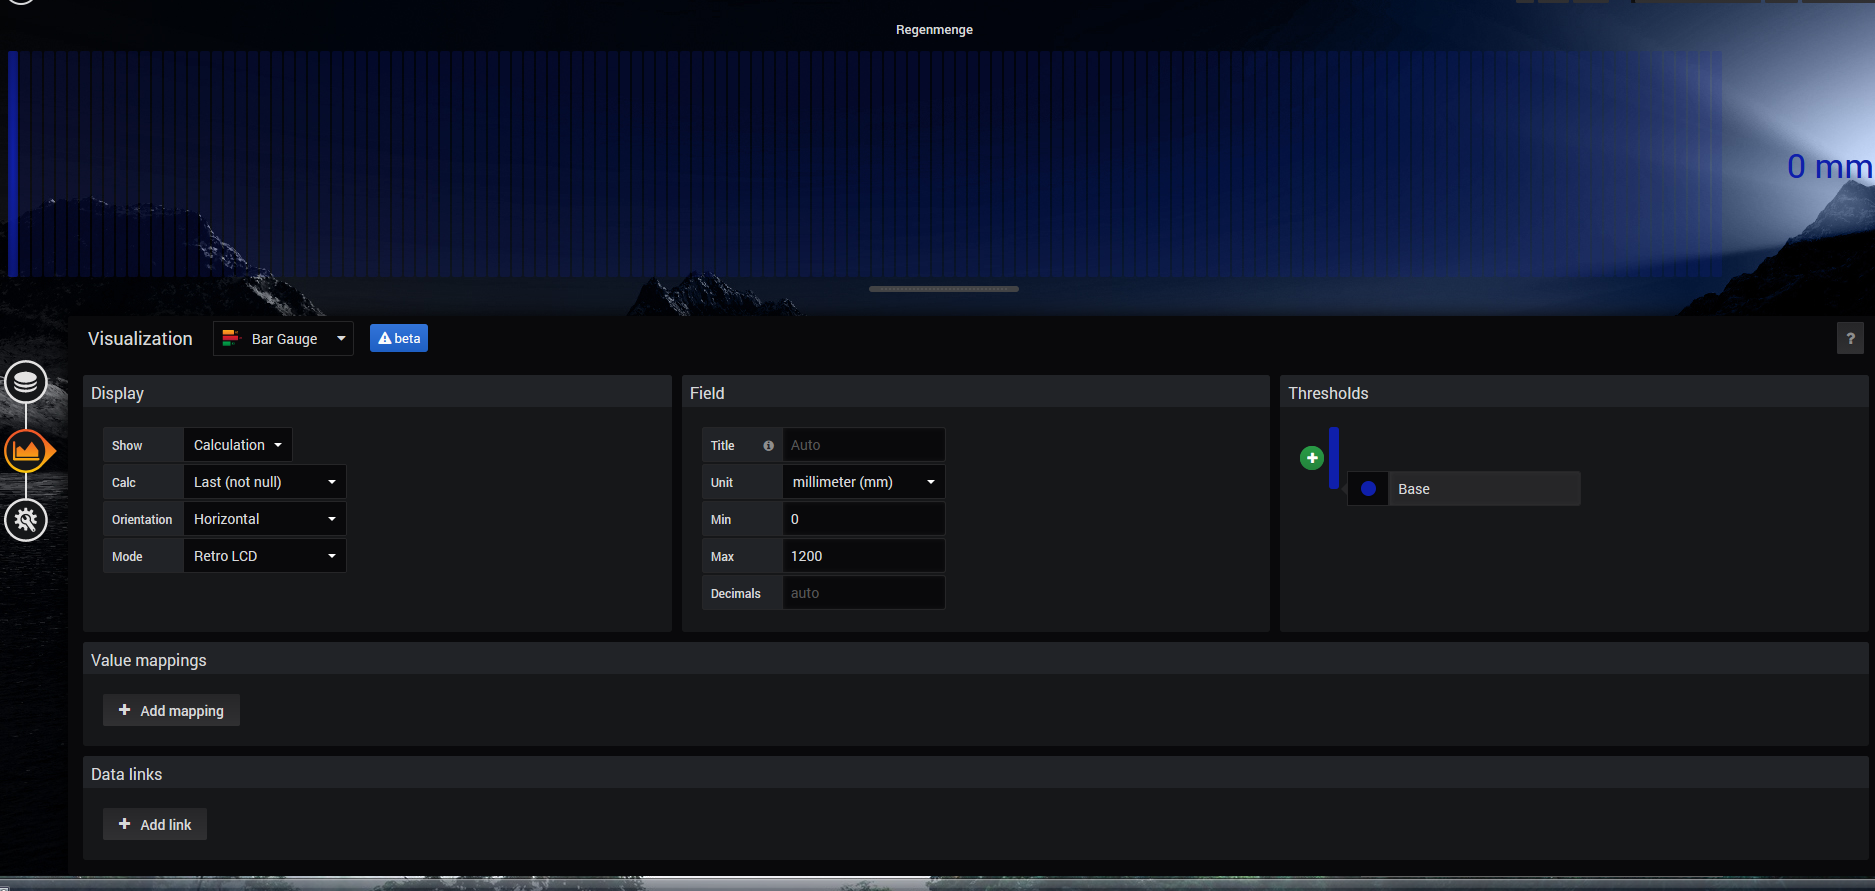
Task: Open the Queries (database) tab icon
Action: [x=26, y=382]
